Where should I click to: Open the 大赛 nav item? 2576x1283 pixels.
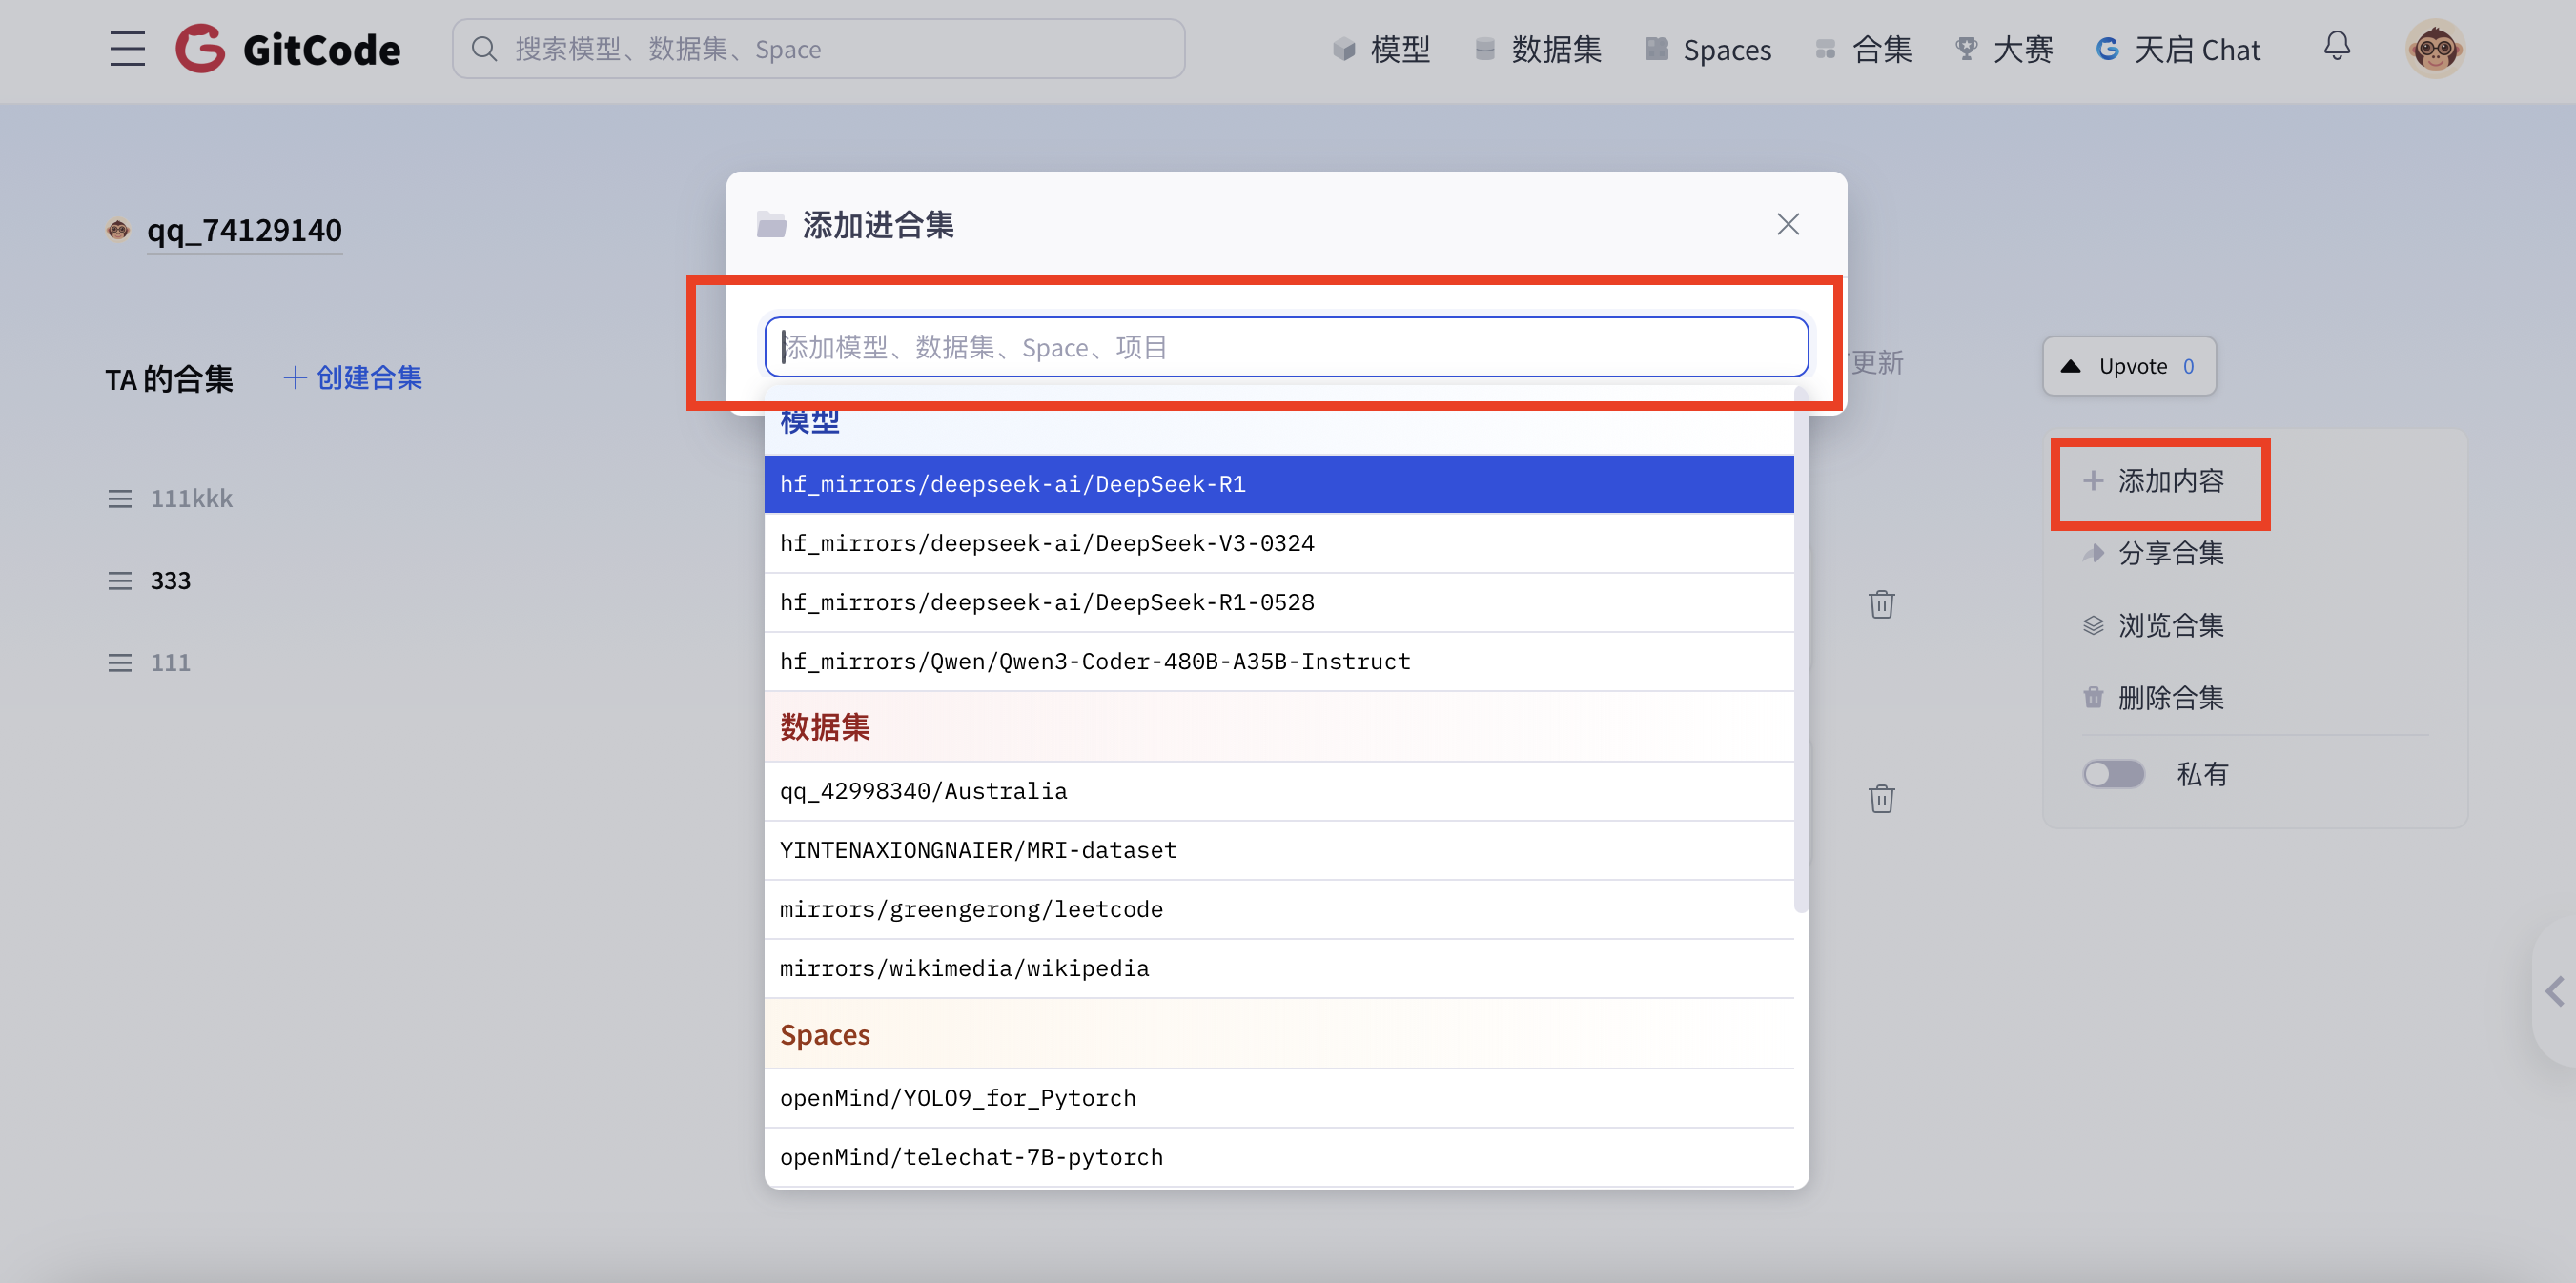2004,49
